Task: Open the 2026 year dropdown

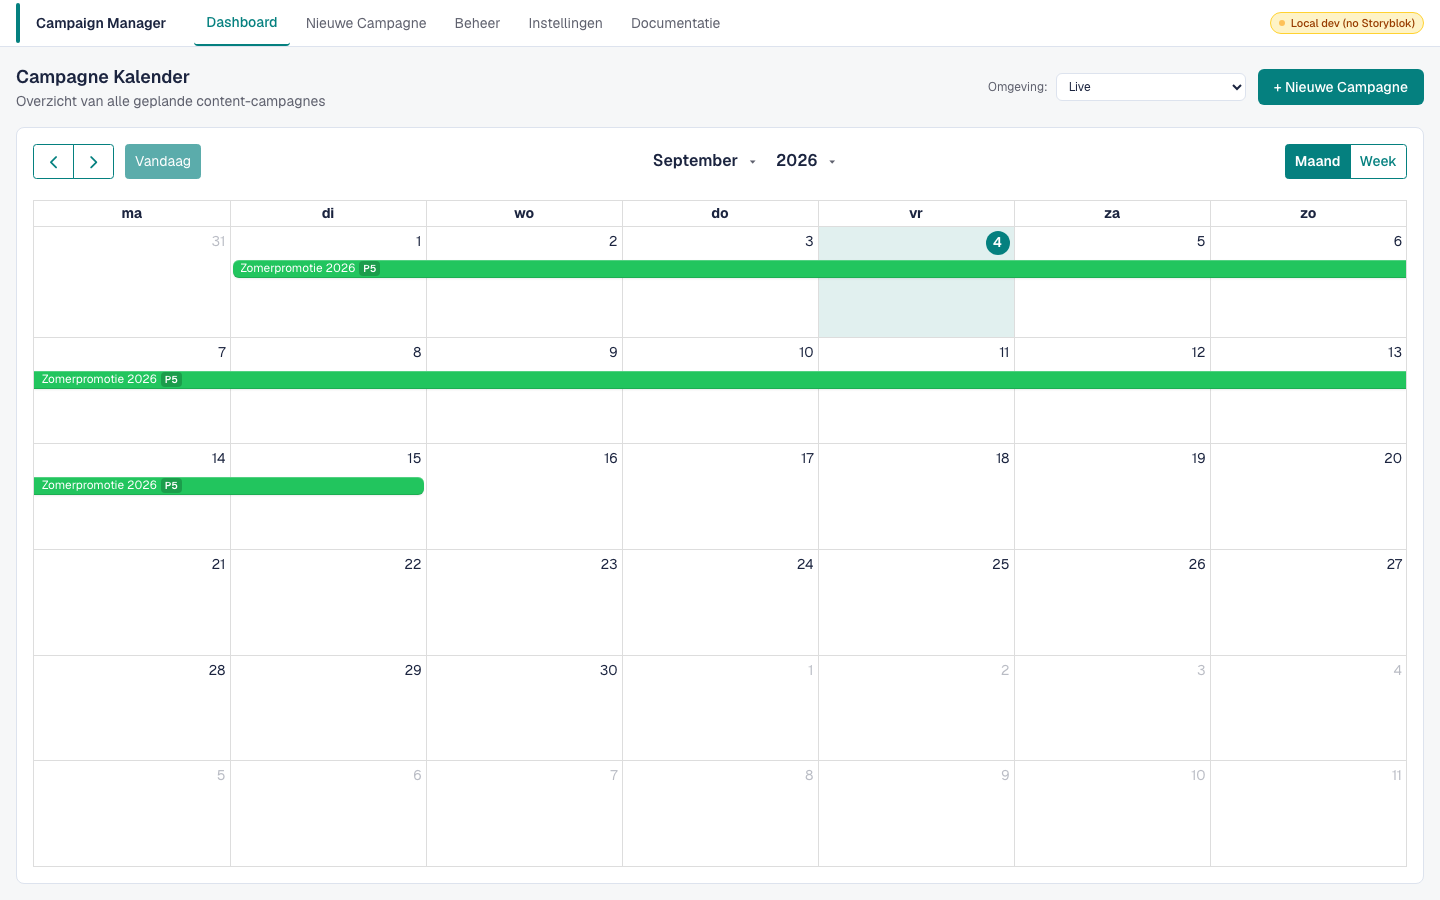Action: (x=805, y=161)
